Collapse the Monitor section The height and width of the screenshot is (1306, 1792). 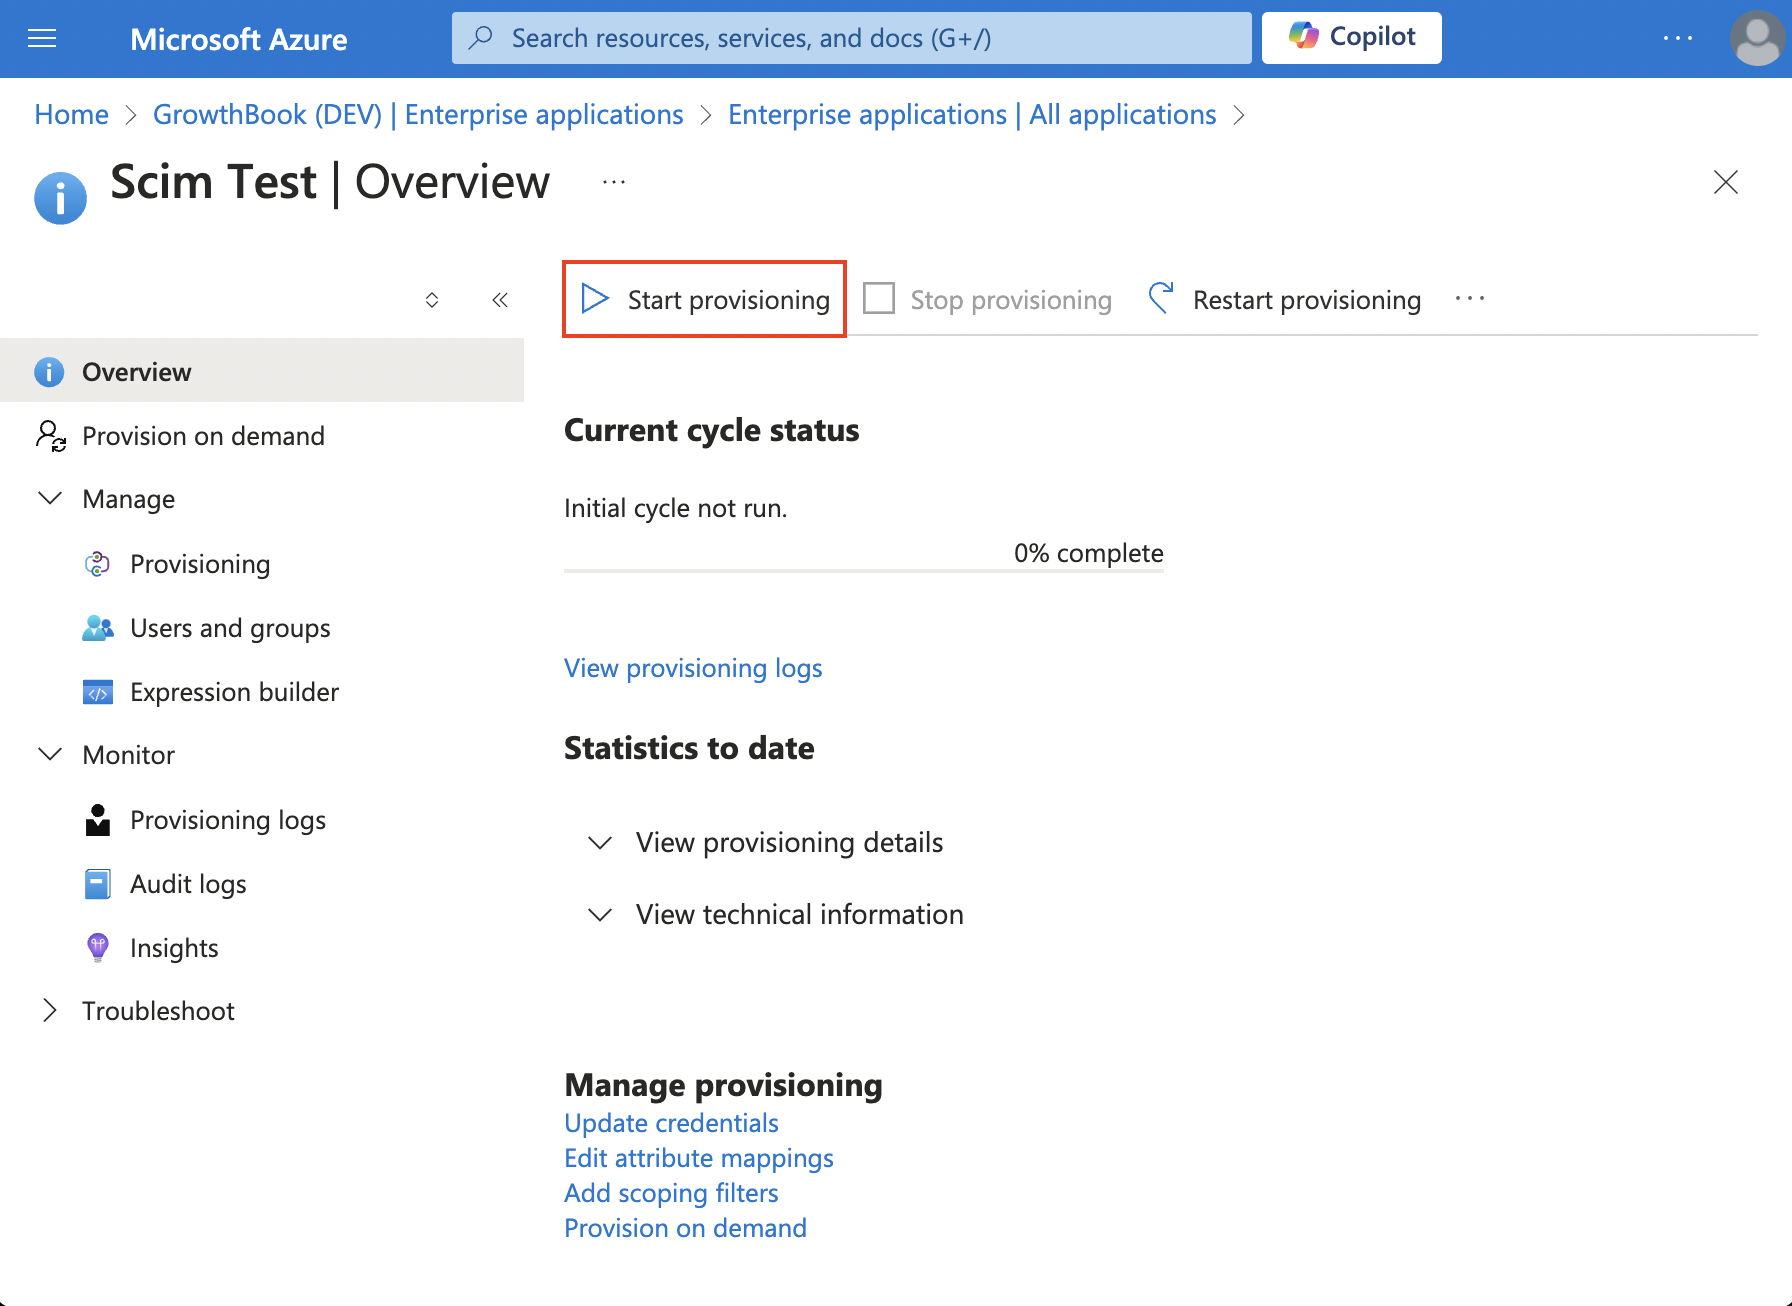(49, 754)
